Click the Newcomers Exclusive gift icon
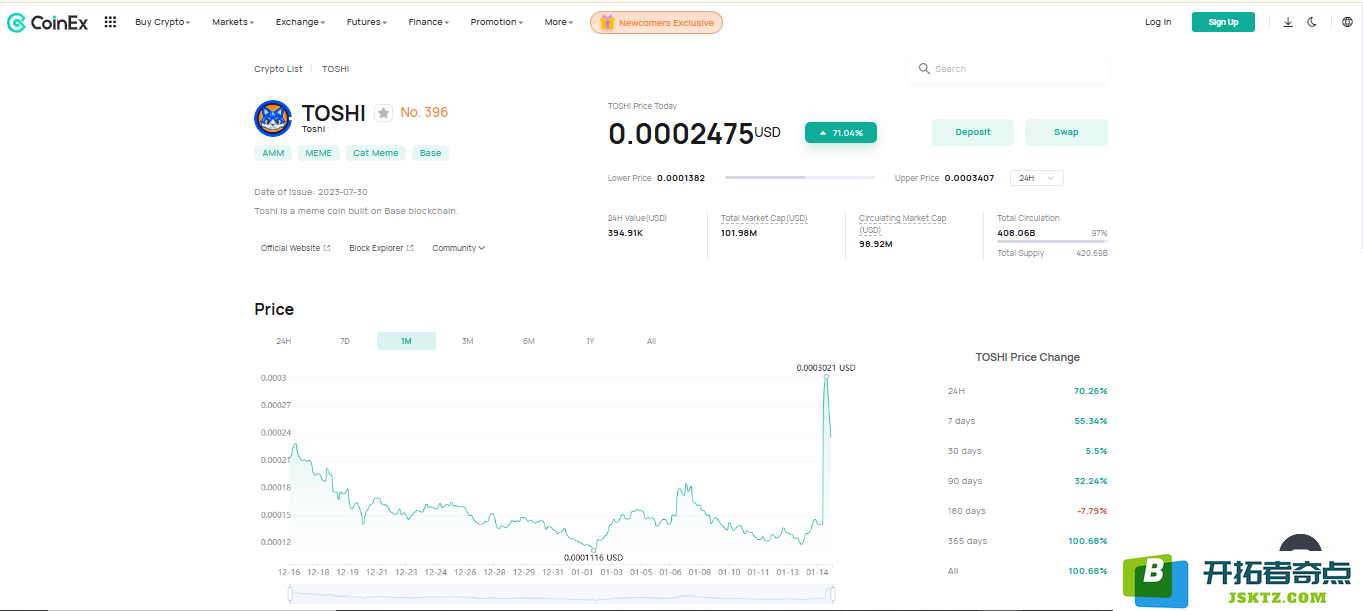Image resolution: width=1363 pixels, height=611 pixels. click(x=607, y=22)
